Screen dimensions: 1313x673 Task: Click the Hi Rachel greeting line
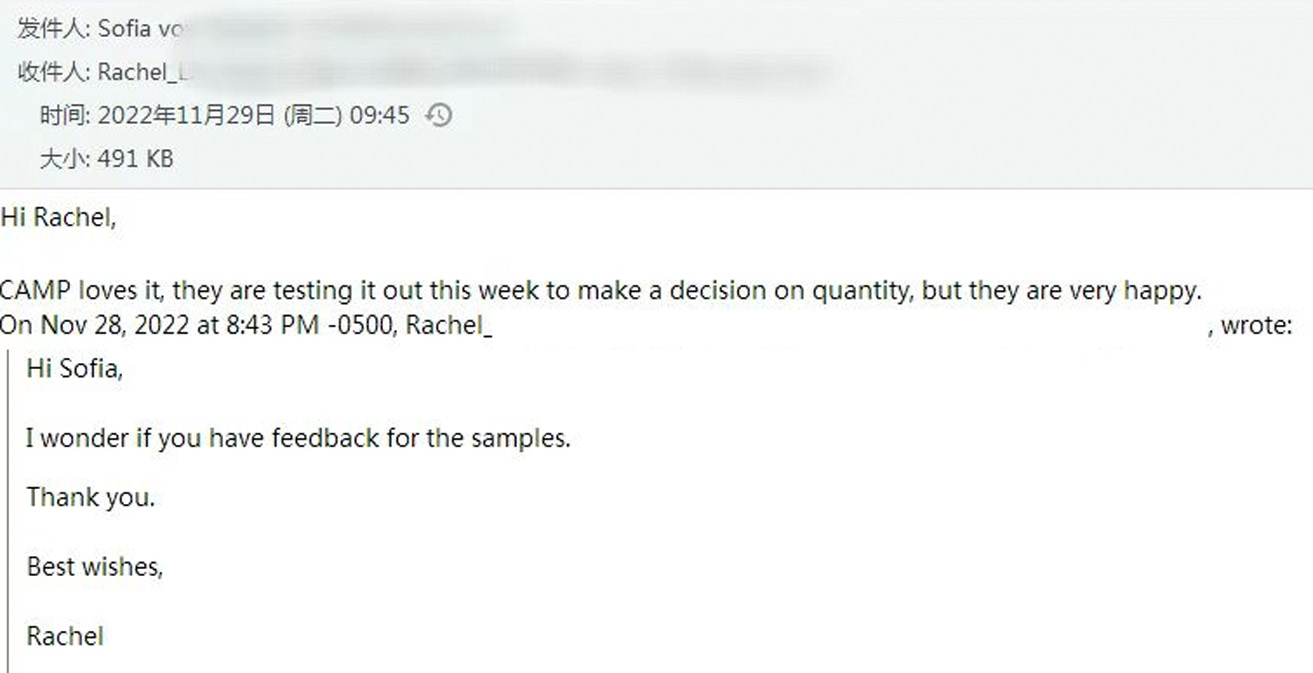point(58,218)
